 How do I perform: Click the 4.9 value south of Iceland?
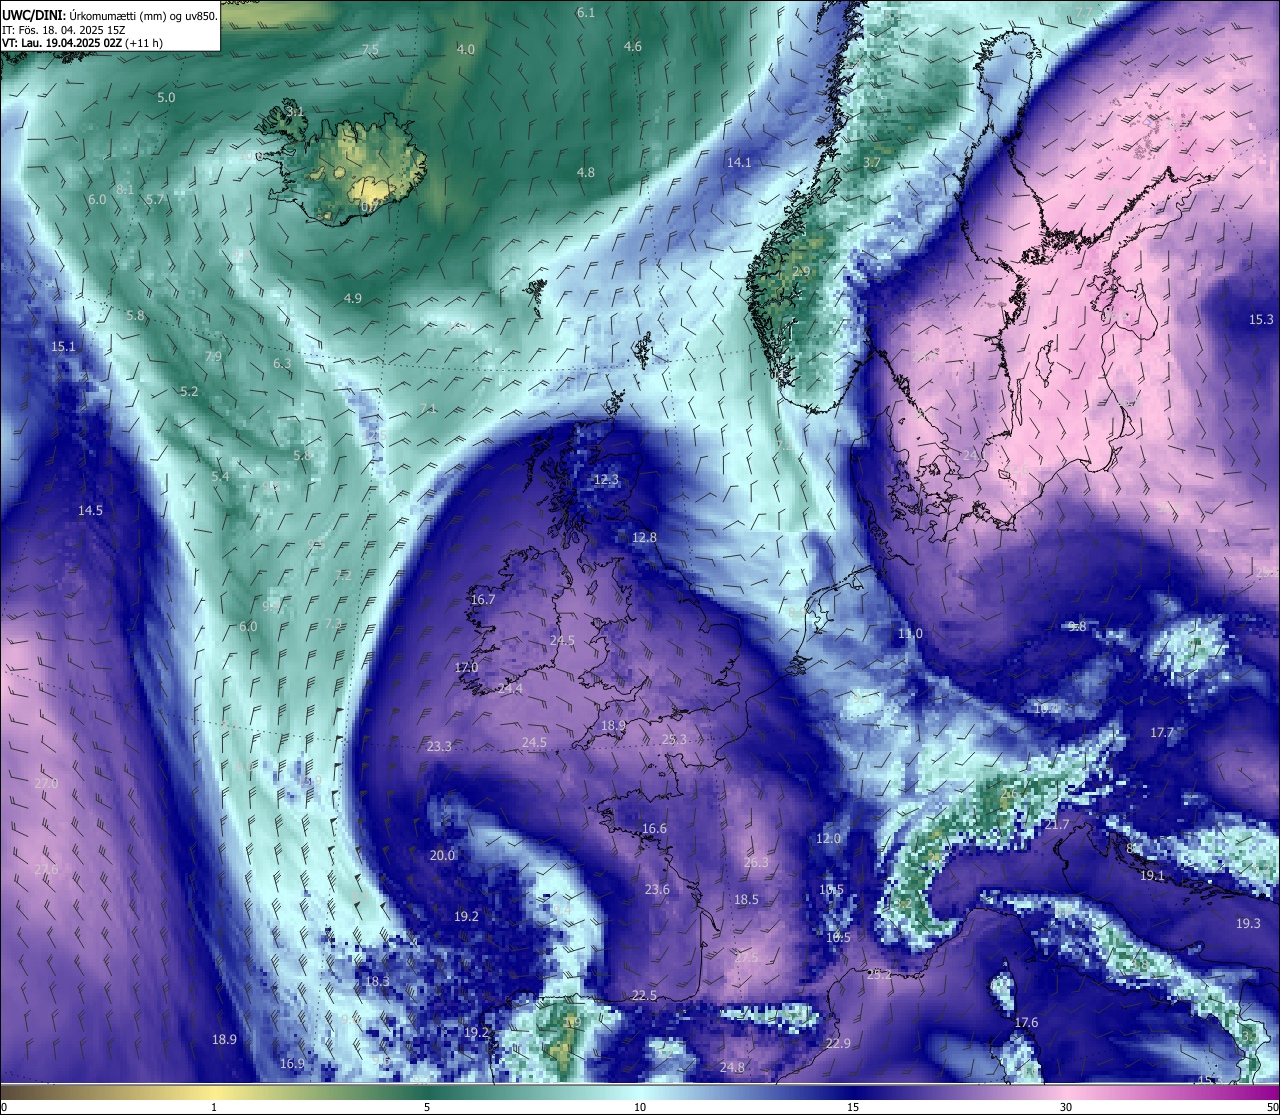point(353,298)
